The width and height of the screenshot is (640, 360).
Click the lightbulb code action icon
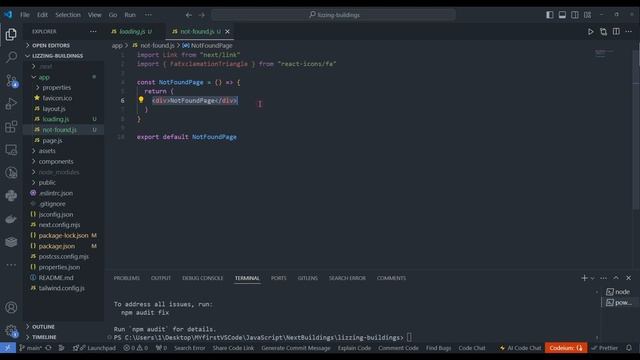[141, 99]
